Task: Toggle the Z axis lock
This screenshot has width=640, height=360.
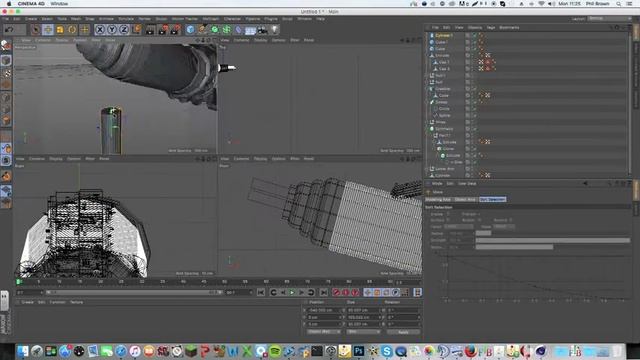Action: pos(124,29)
